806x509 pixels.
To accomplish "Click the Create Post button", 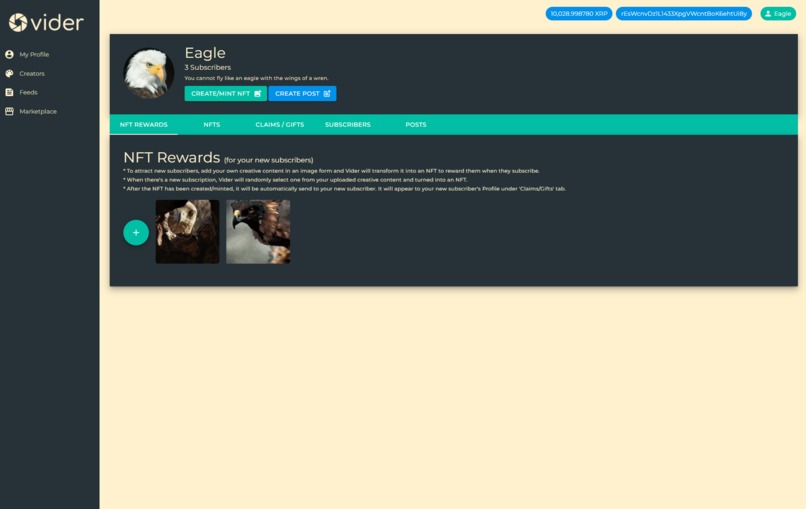I will pyautogui.click(x=302, y=94).
